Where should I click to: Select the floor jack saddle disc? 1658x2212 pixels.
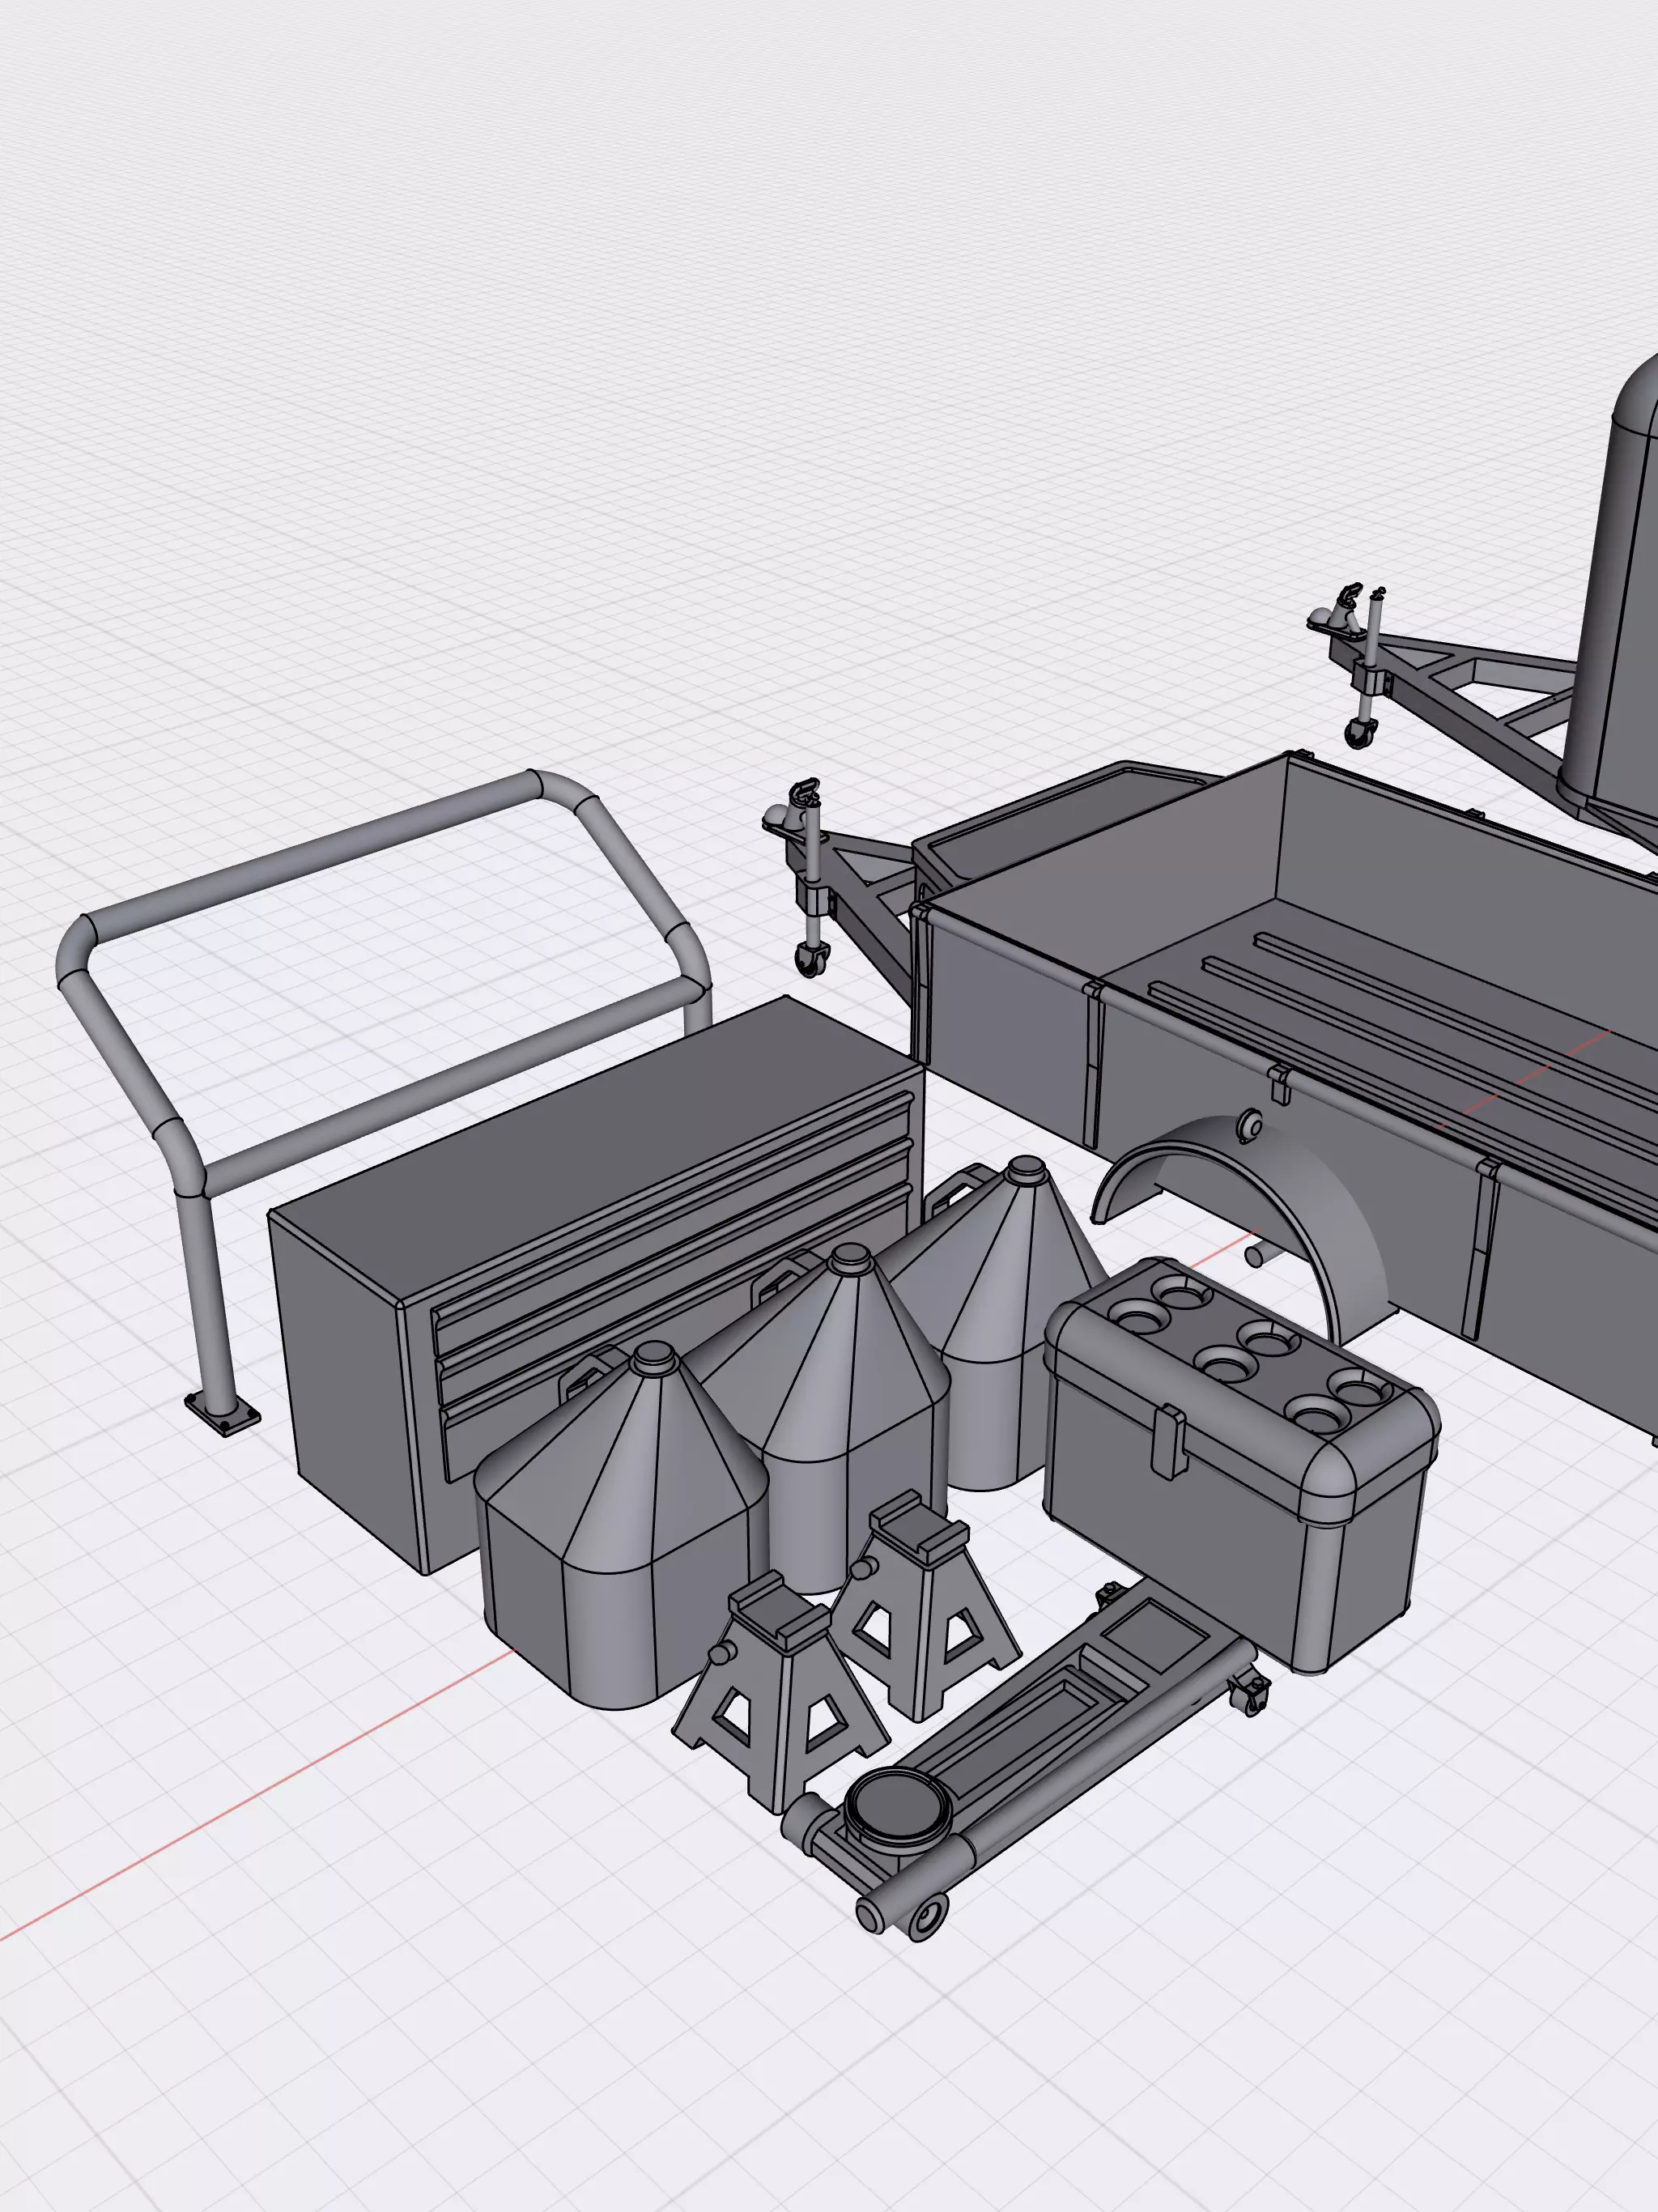pos(895,1808)
